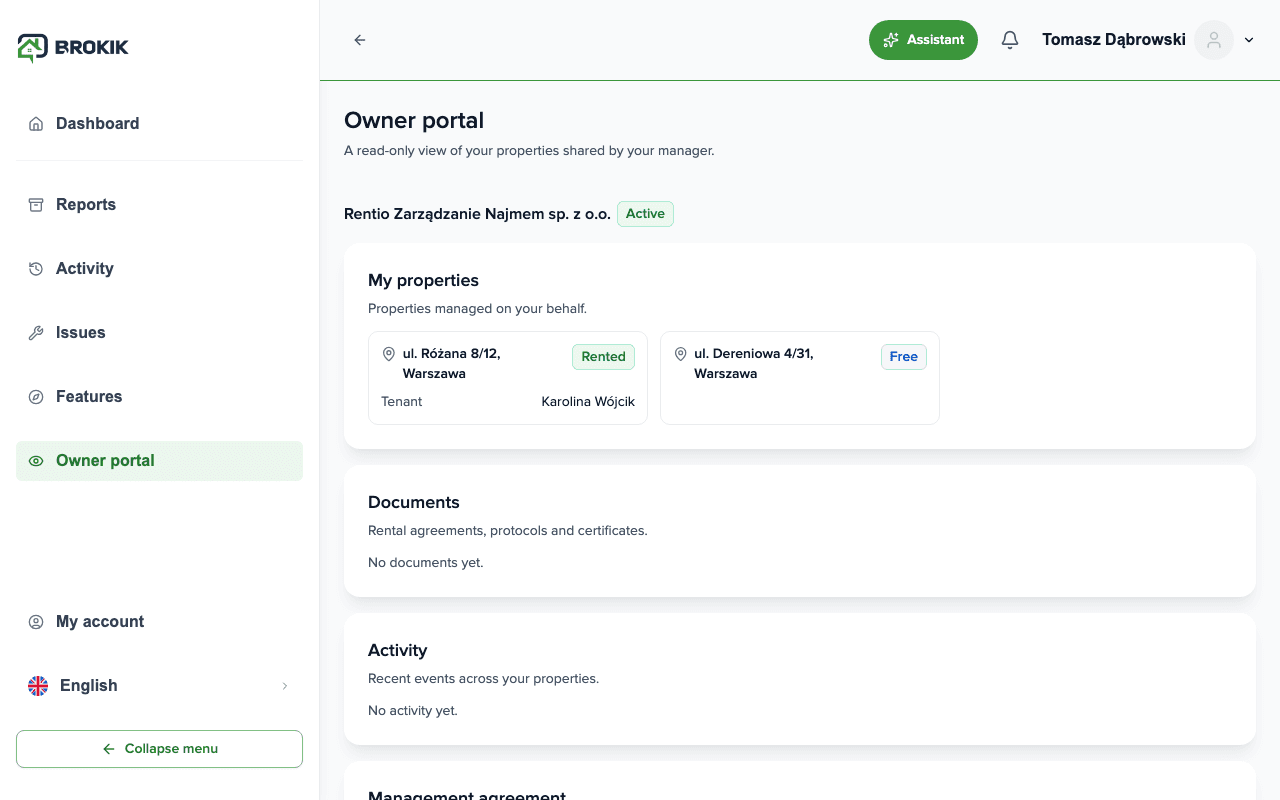Open the ul. Różana 8/12 property card
Image resolution: width=1280 pixels, height=800 pixels.
[x=508, y=378]
